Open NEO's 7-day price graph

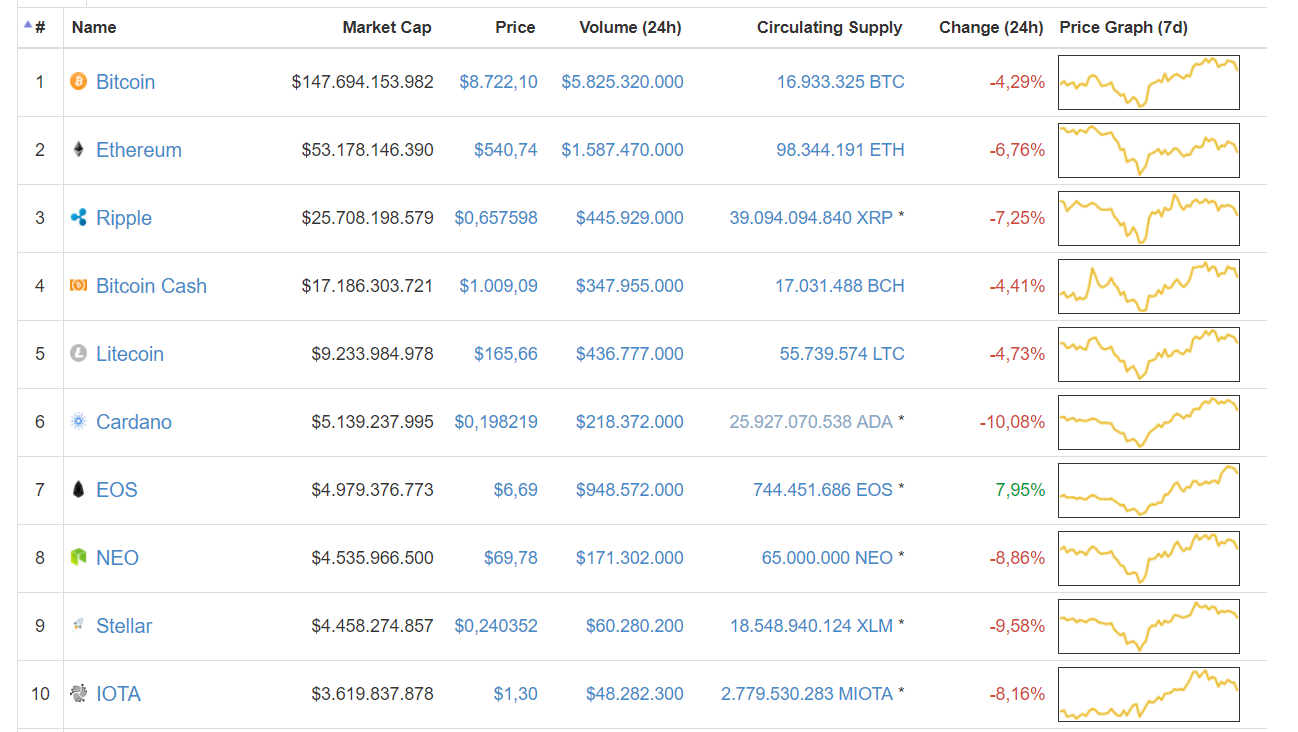1149,558
